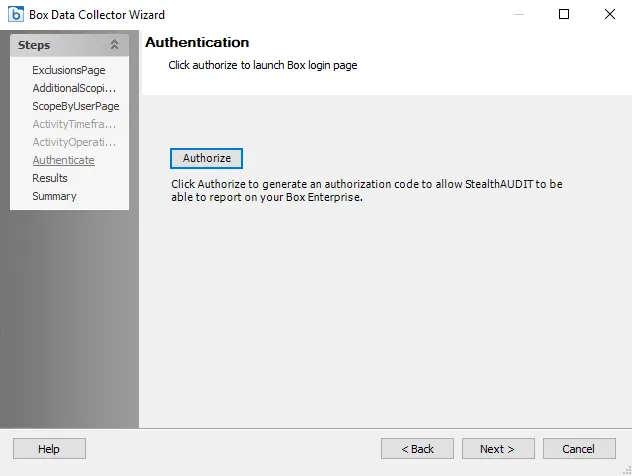Click the Authorize button
The height and width of the screenshot is (476, 632).
click(206, 158)
